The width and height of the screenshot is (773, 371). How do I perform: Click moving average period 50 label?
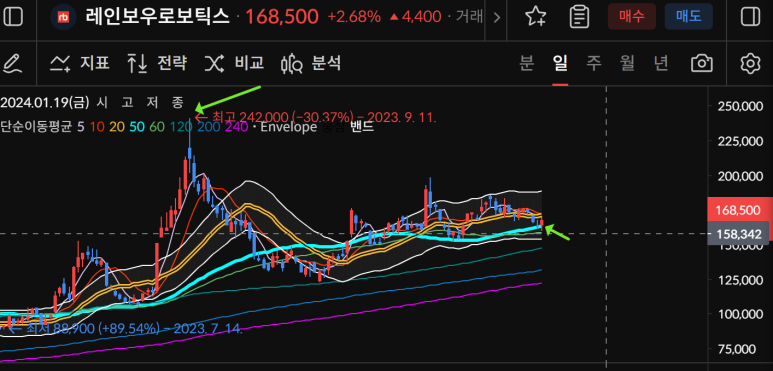[x=137, y=127]
